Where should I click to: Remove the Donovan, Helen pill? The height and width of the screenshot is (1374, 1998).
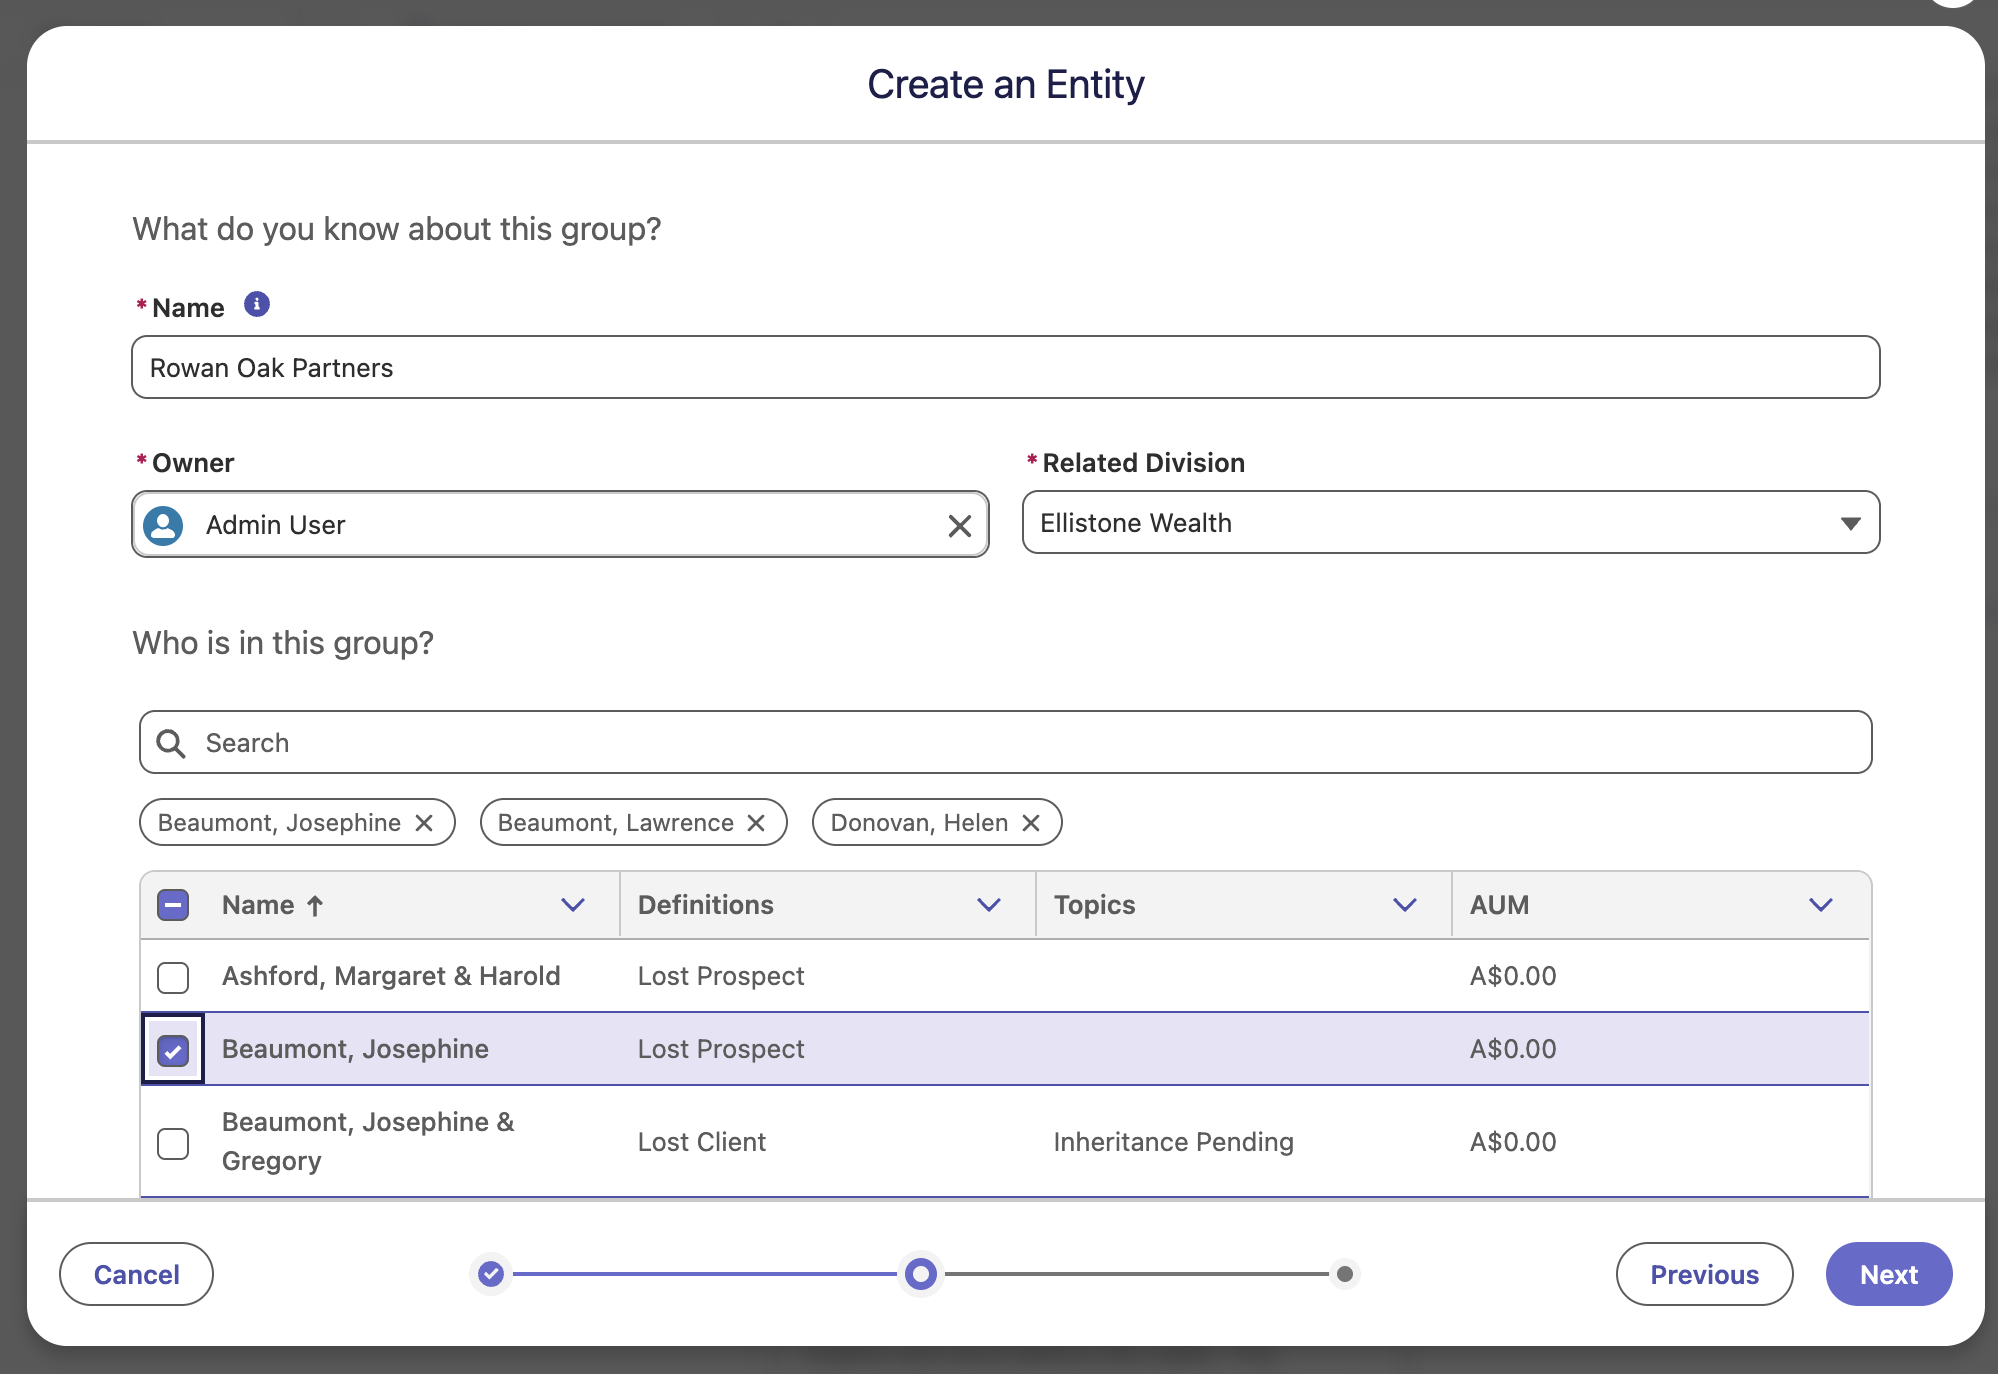point(1031,822)
